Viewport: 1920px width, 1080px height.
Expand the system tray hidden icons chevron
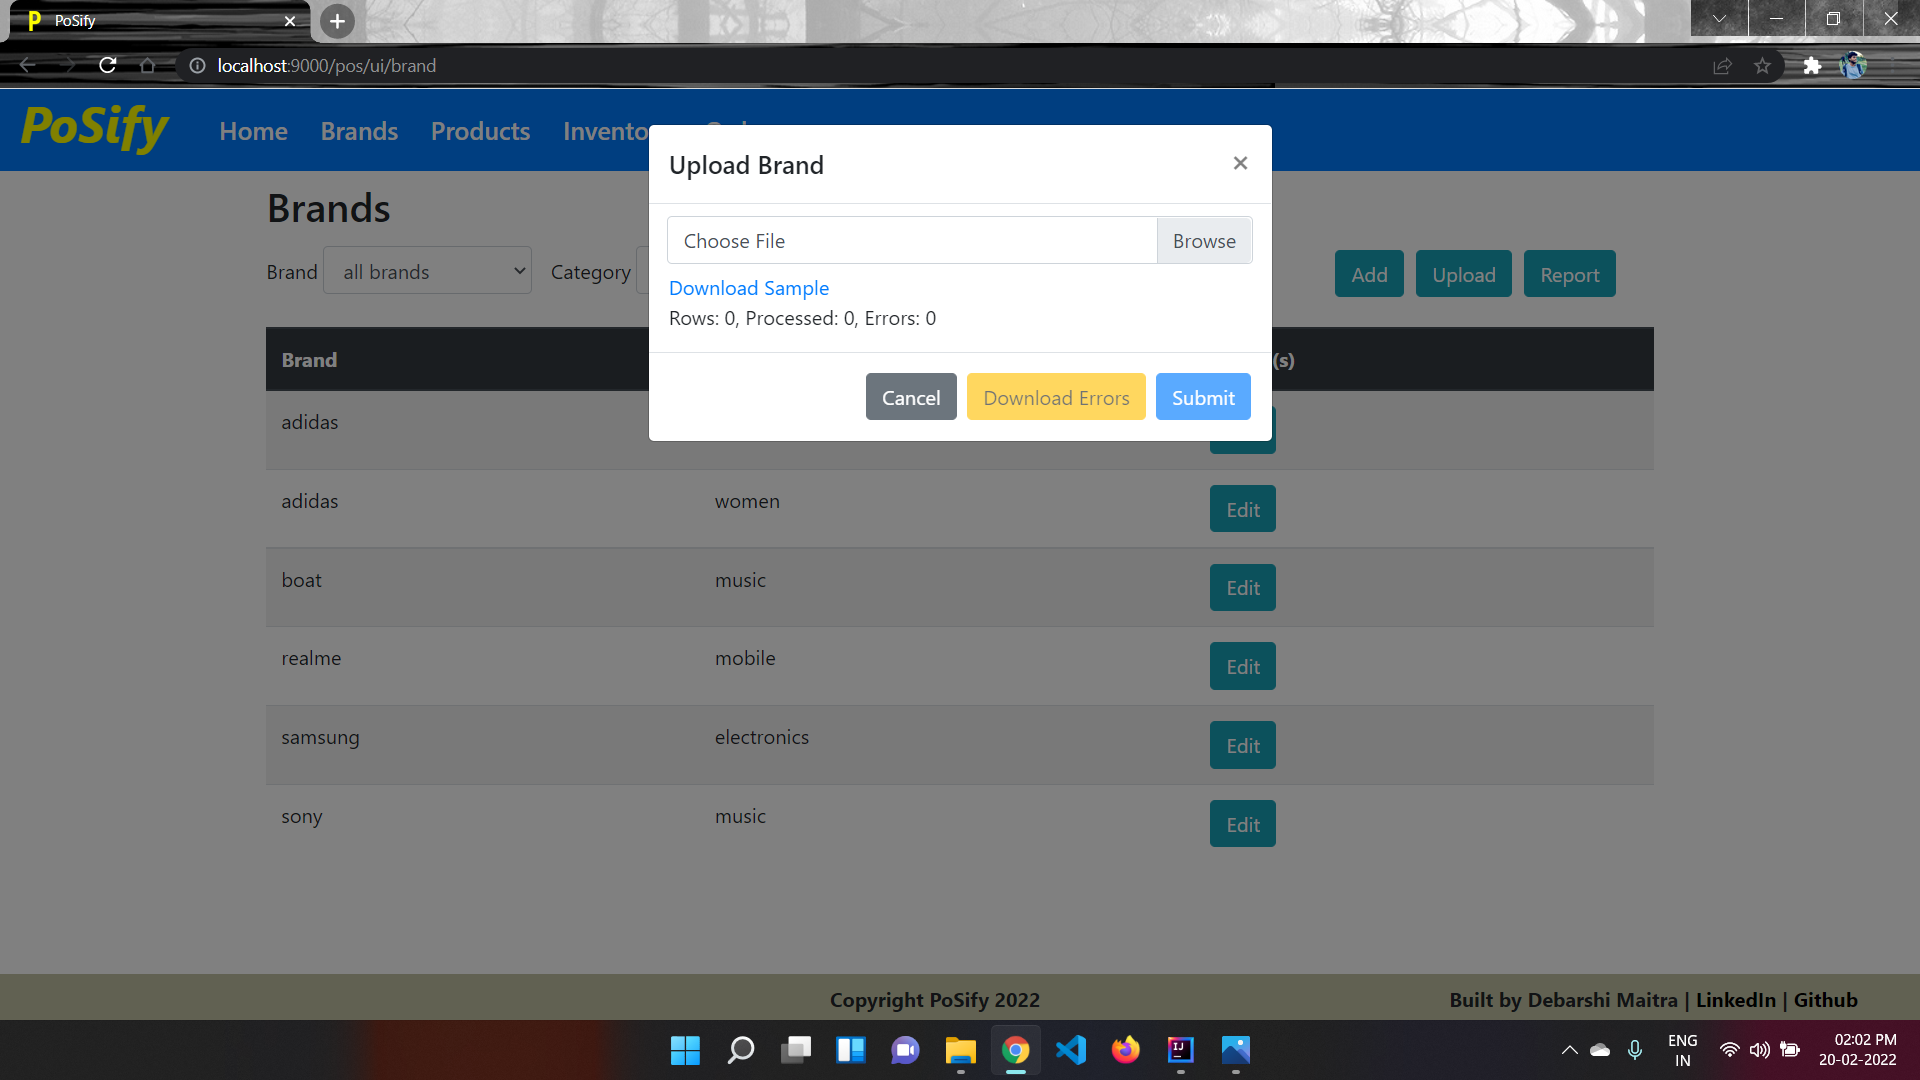click(x=1569, y=1050)
